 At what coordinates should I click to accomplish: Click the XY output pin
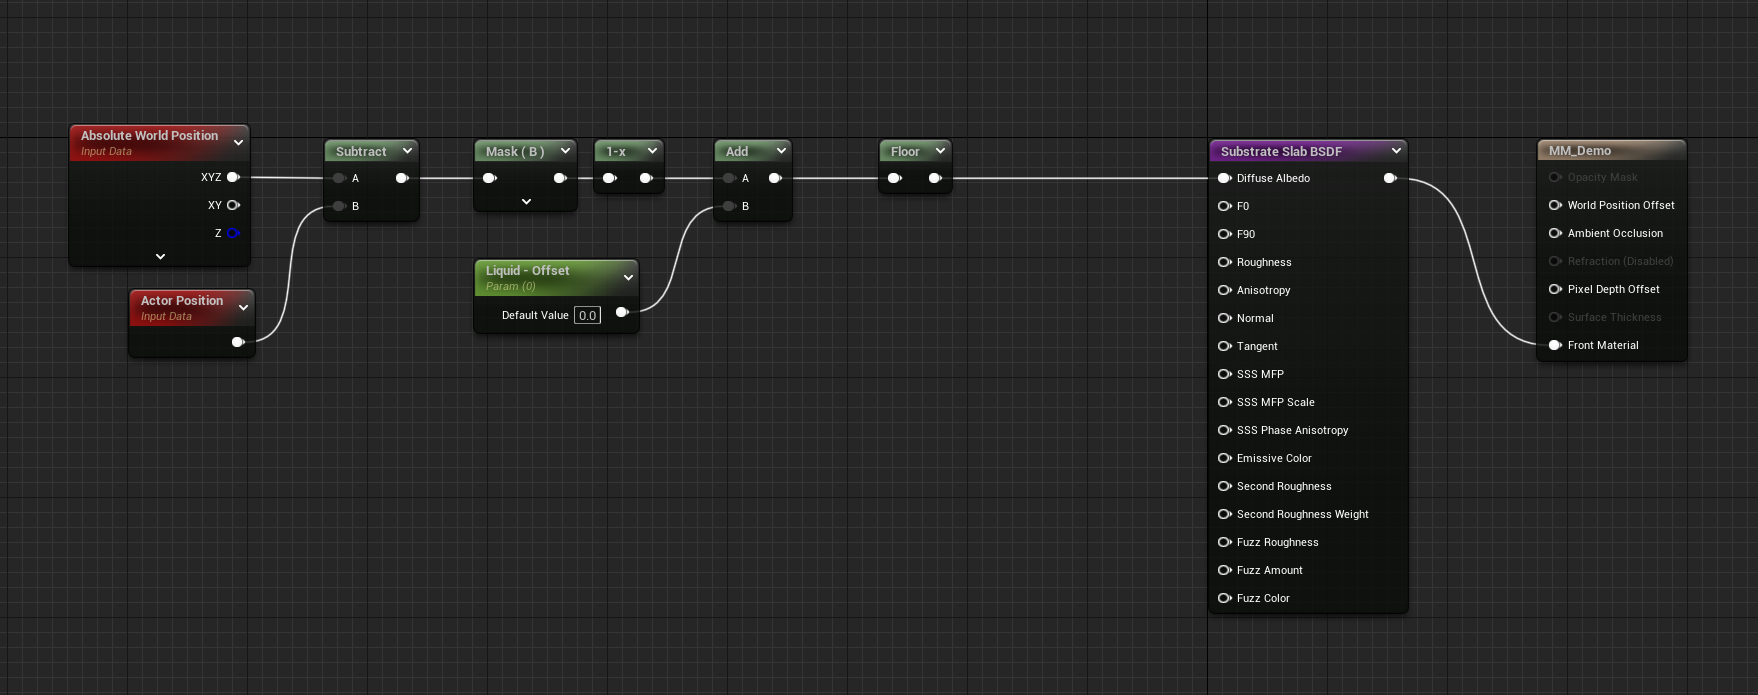233,205
